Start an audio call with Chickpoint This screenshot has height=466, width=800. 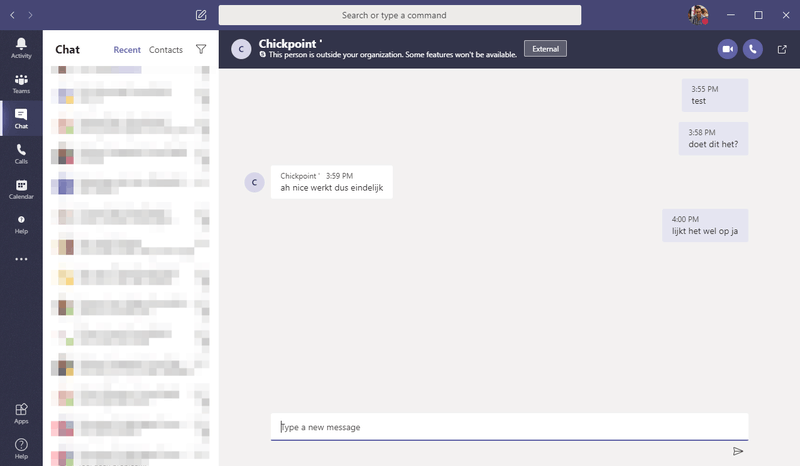pos(753,49)
